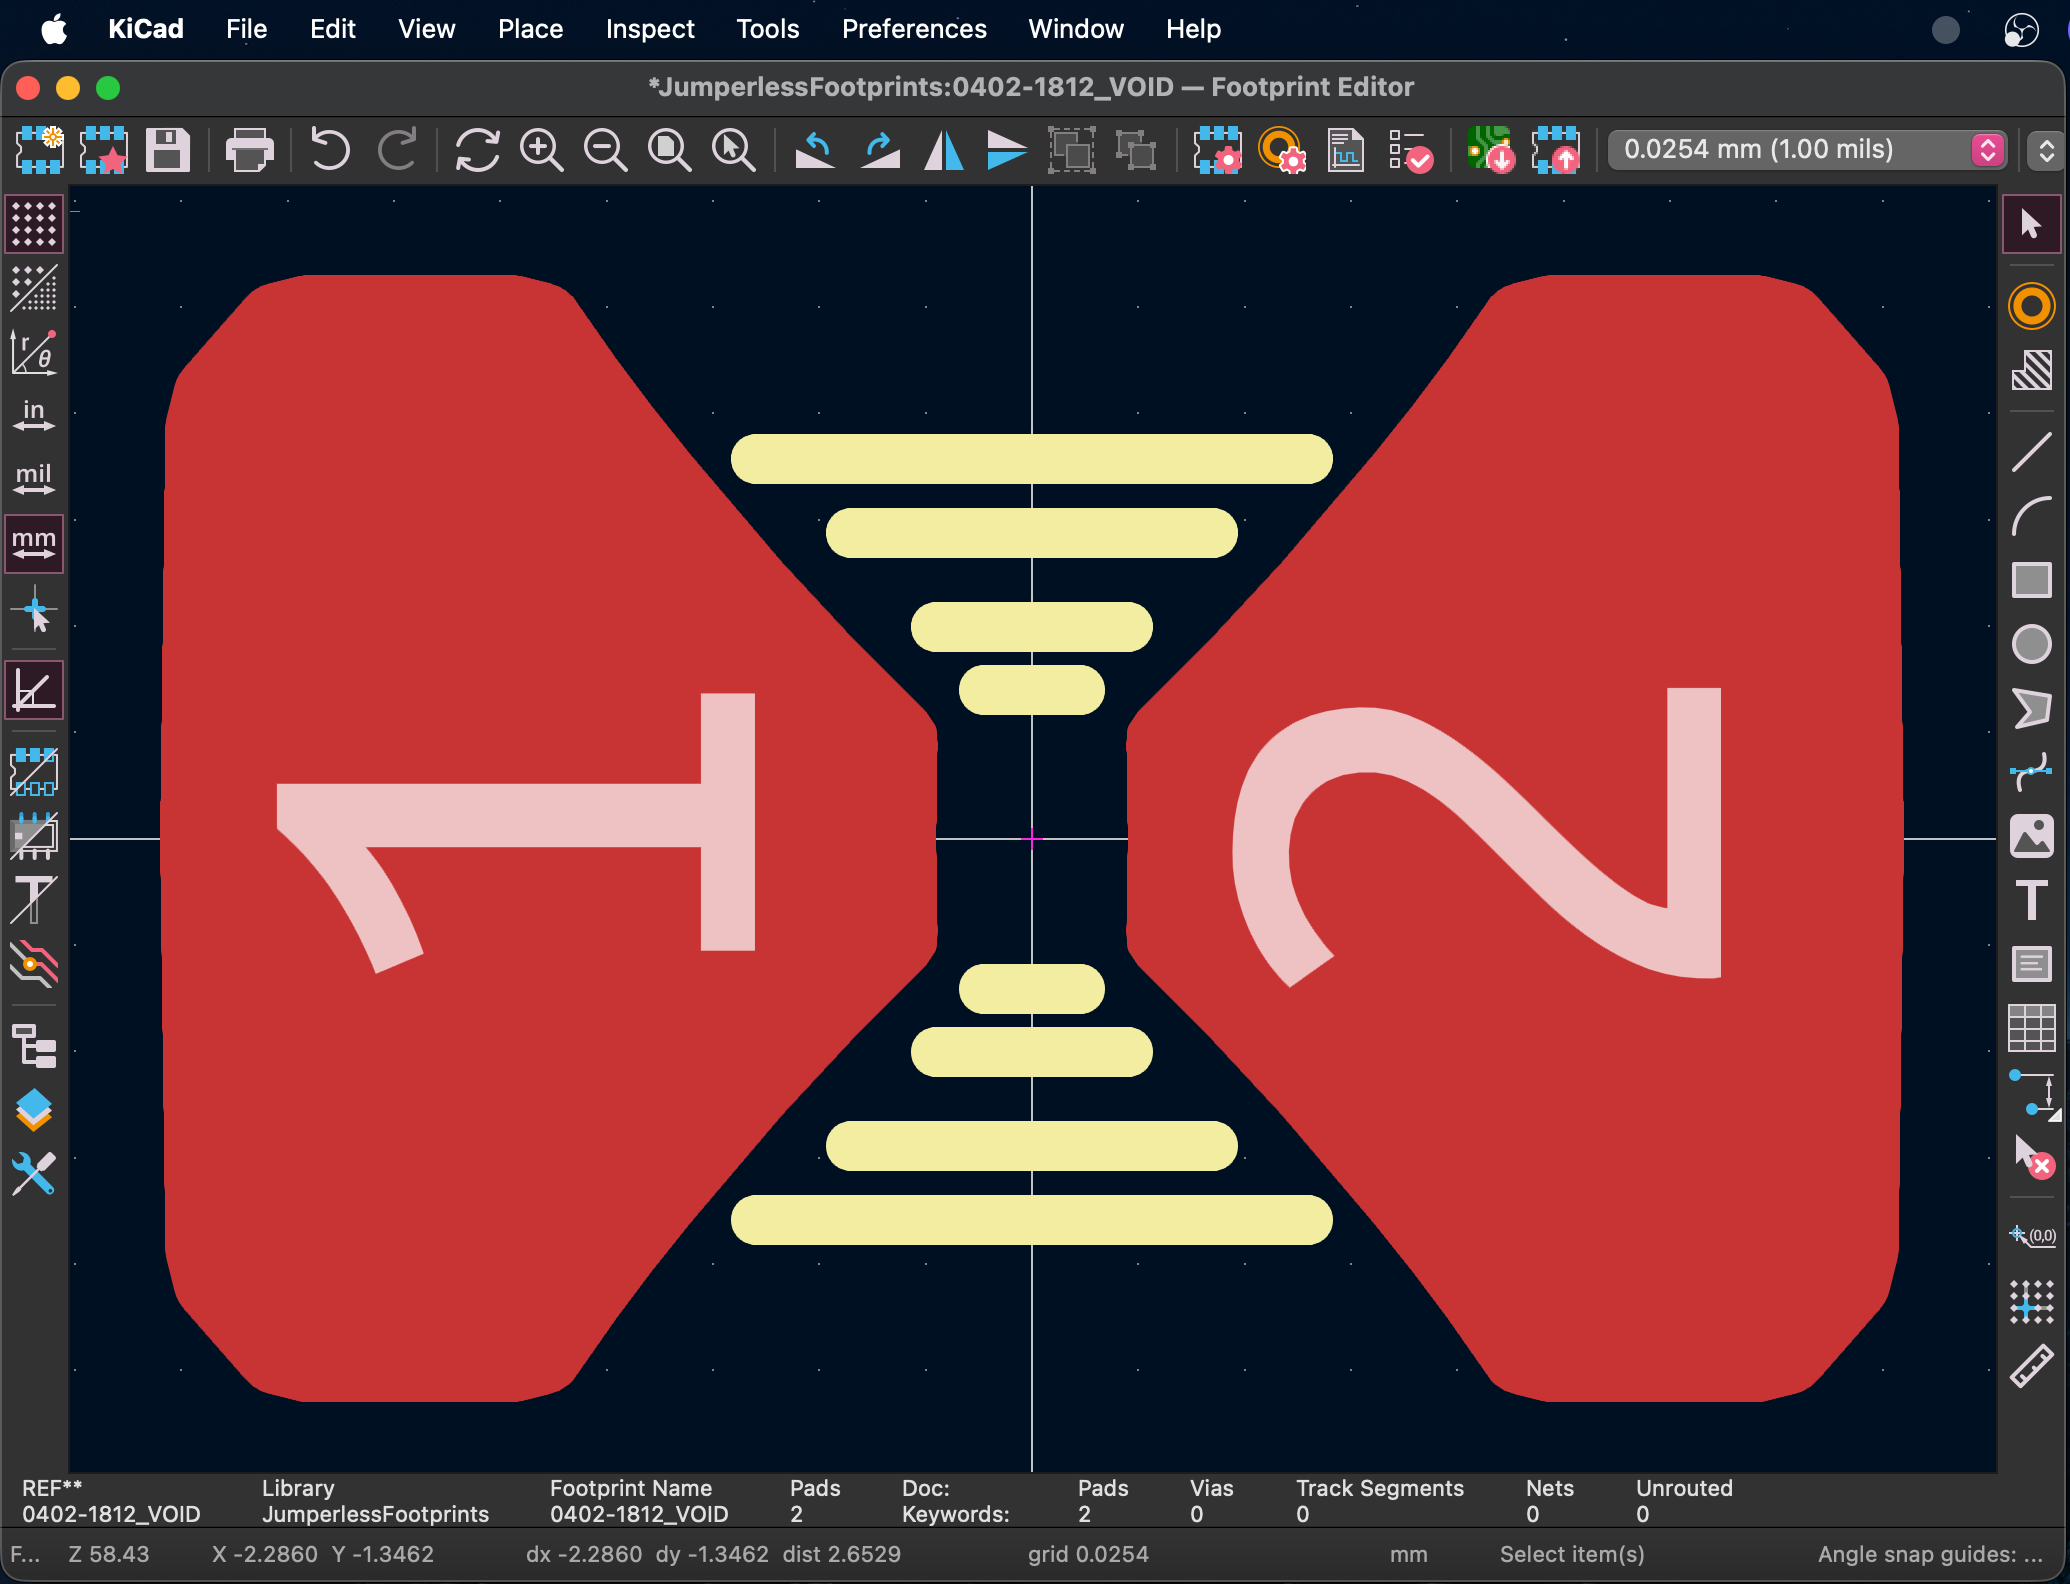Click the Measure ruler tool
2070x1584 pixels.
pyautogui.click(x=2031, y=1367)
